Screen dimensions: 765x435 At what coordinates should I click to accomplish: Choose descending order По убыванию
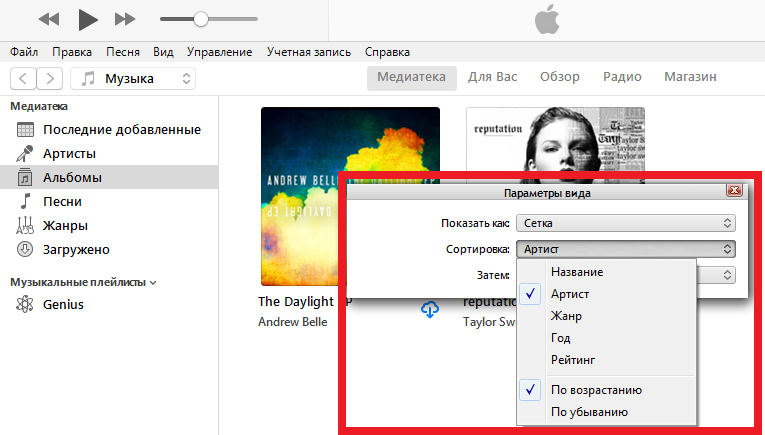pos(590,412)
